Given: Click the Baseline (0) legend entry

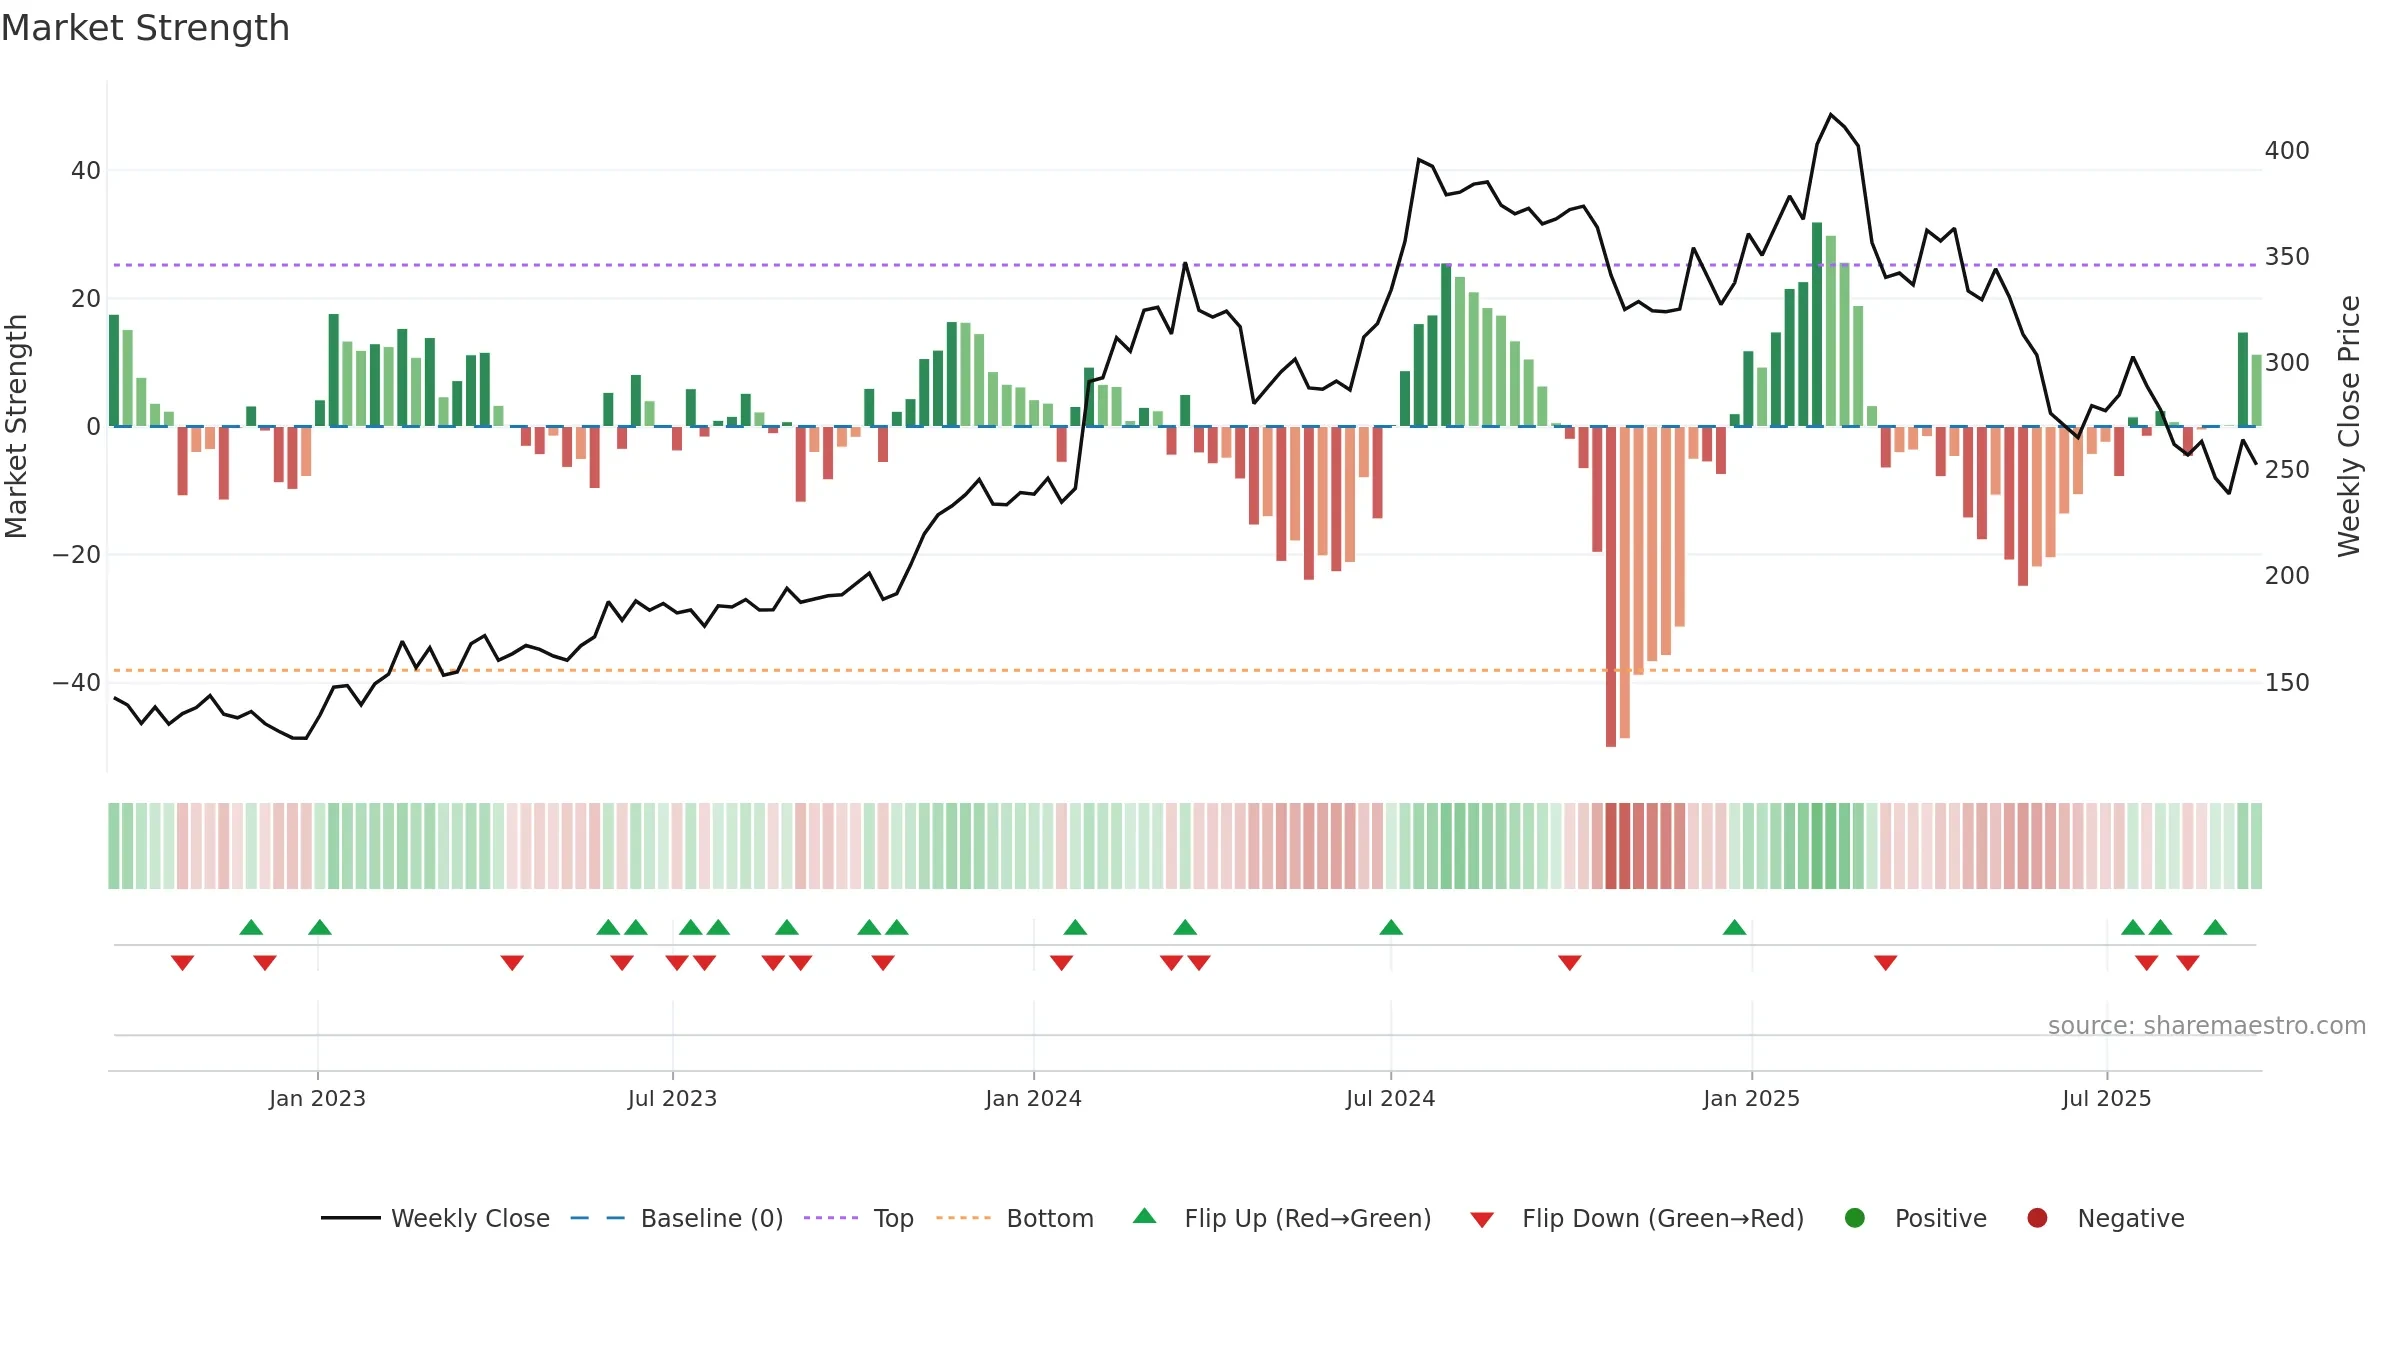Looking at the screenshot, I should pos(677,1218).
